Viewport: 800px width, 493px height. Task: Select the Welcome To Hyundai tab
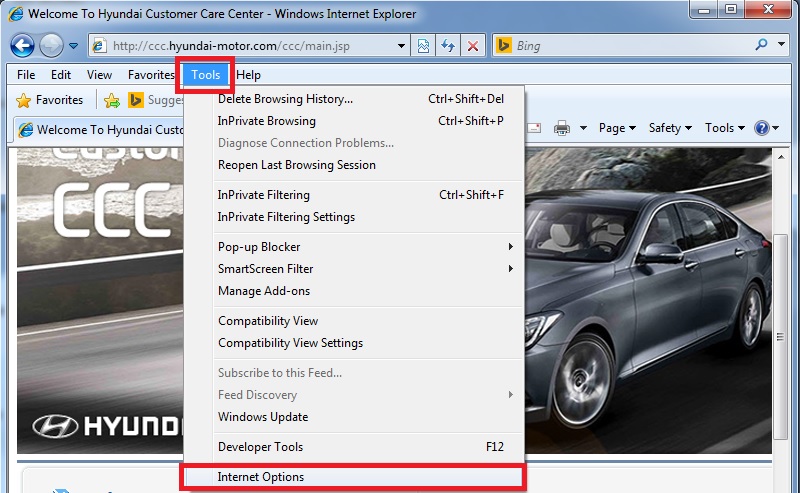99,130
